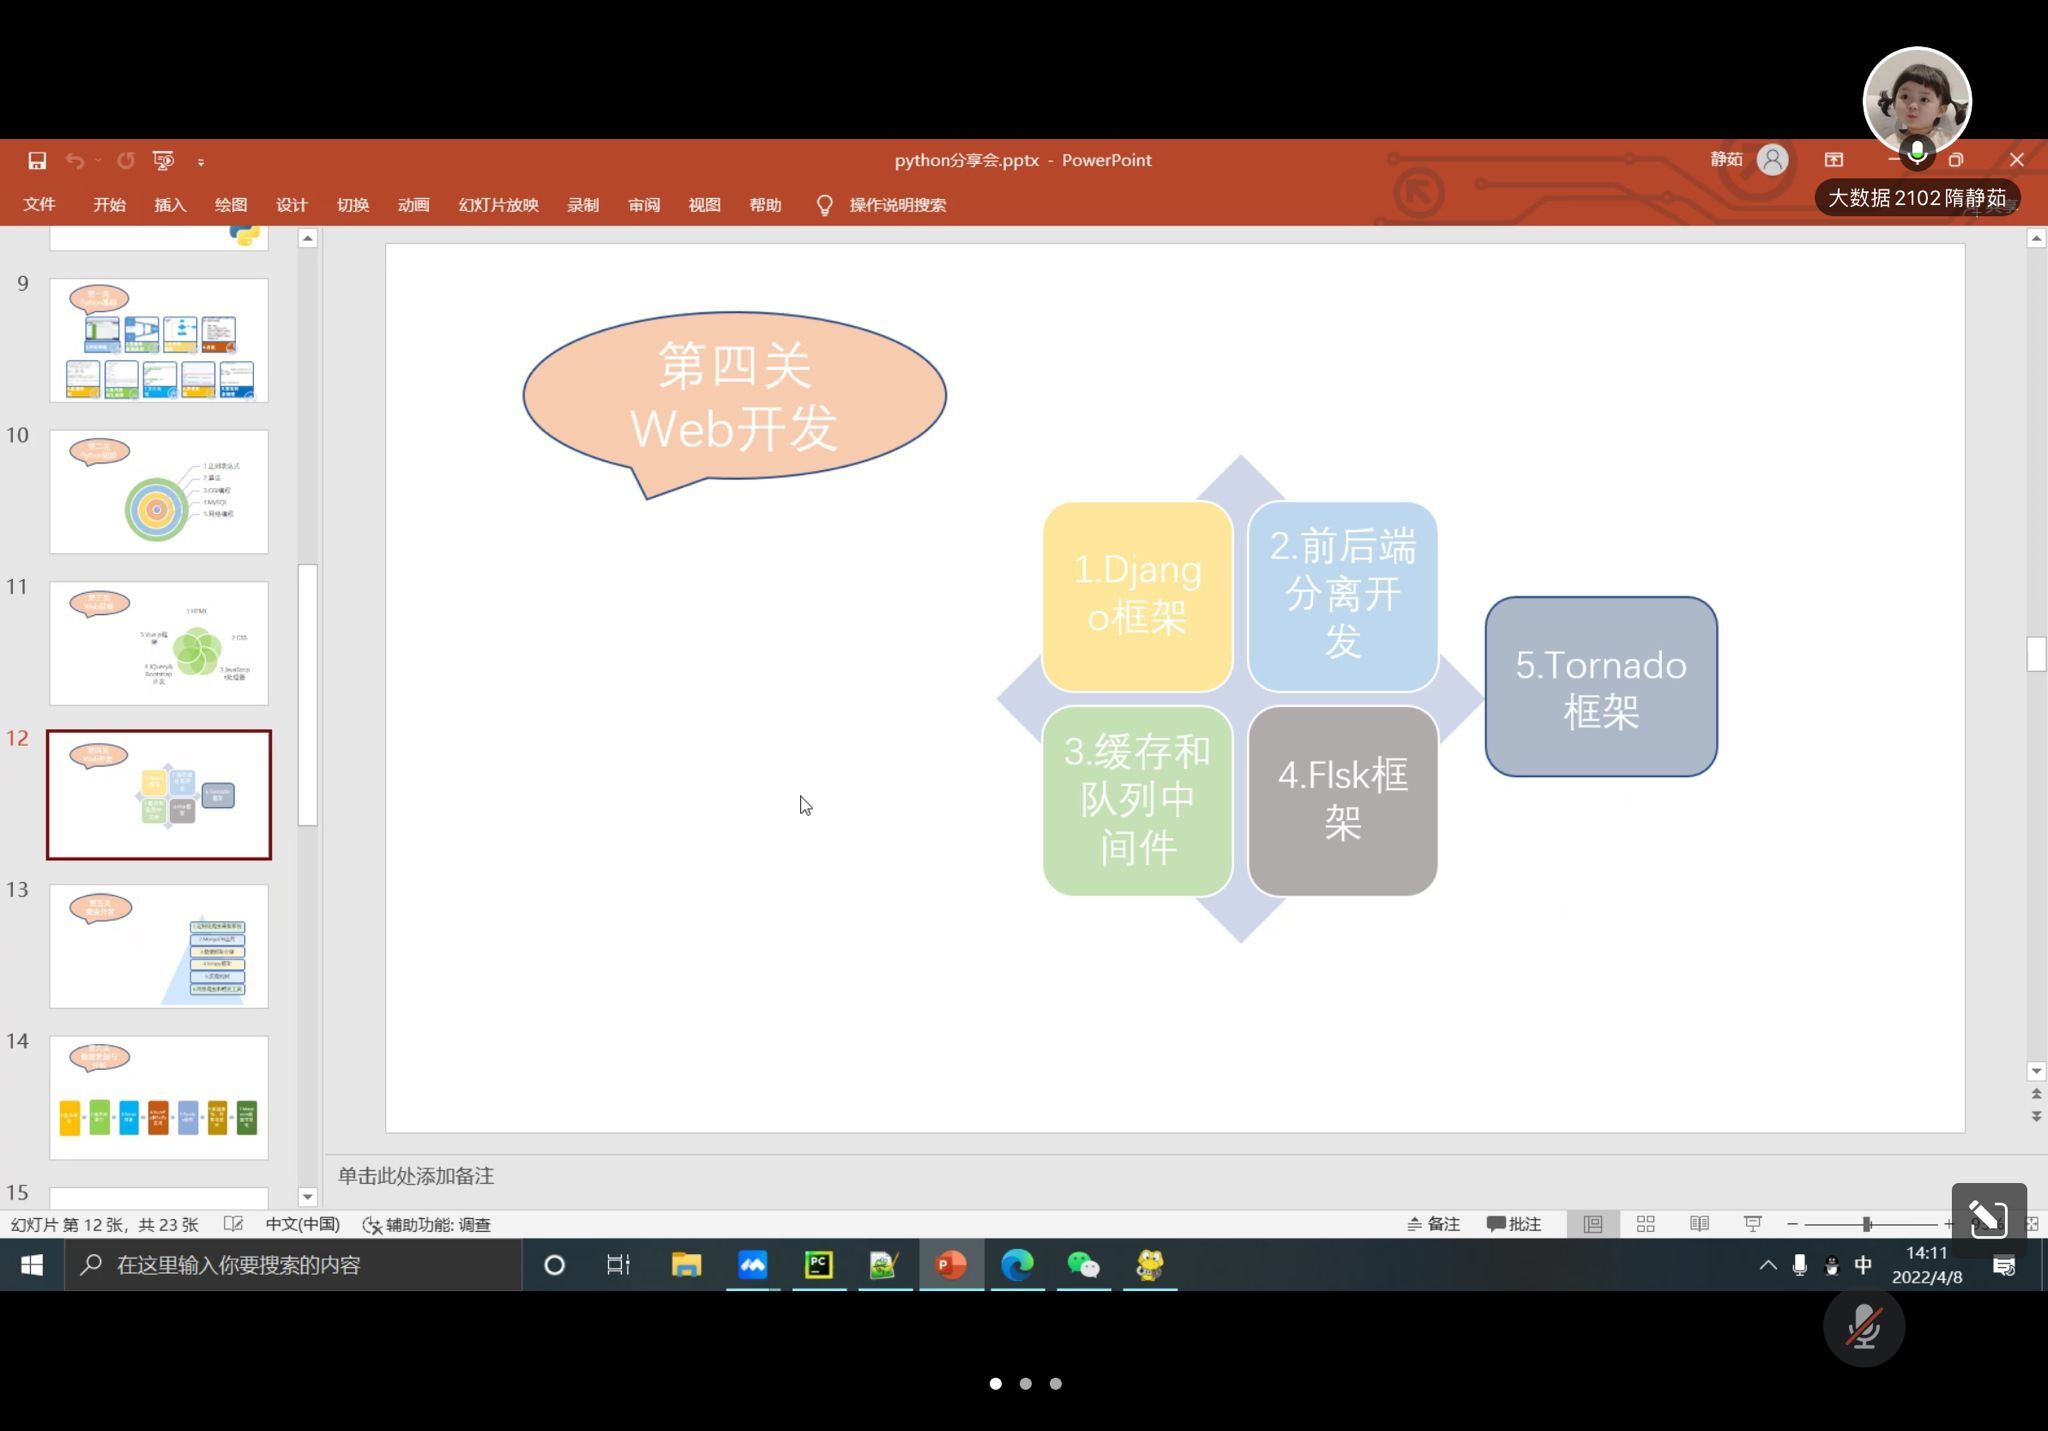Image resolution: width=2048 pixels, height=1431 pixels.
Task: Open Customize Quick Access Toolbar dropdown
Action: pos(201,161)
